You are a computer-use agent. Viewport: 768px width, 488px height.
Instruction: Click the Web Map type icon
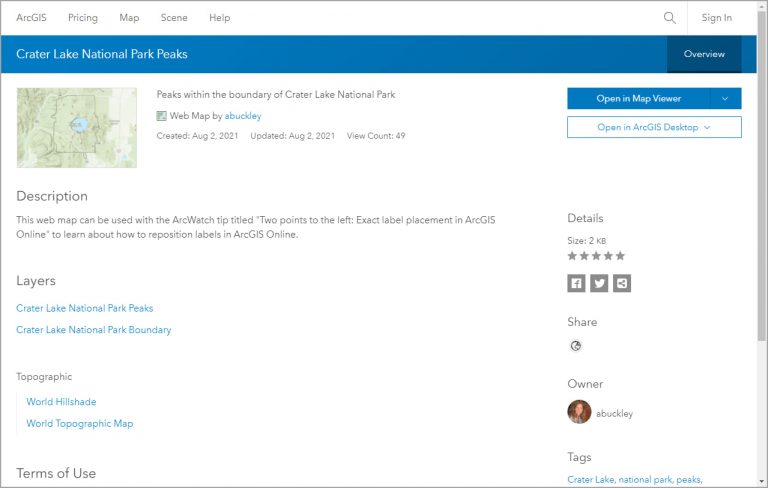pos(162,116)
